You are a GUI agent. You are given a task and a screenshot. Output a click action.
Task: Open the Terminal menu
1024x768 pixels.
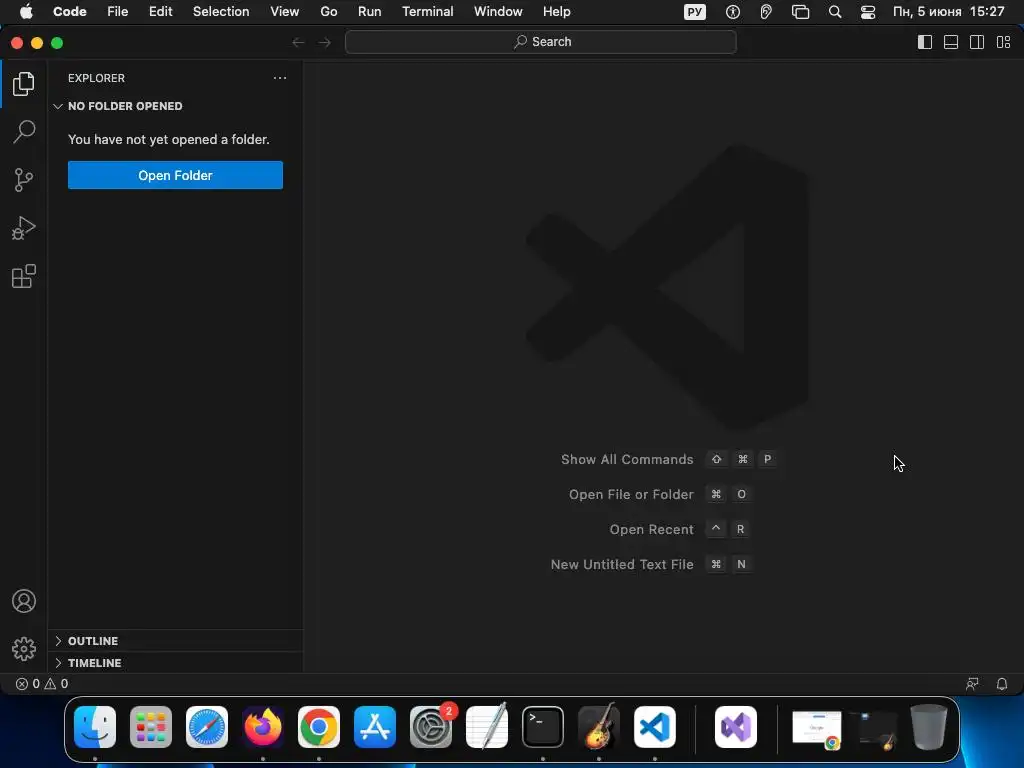[x=427, y=12]
